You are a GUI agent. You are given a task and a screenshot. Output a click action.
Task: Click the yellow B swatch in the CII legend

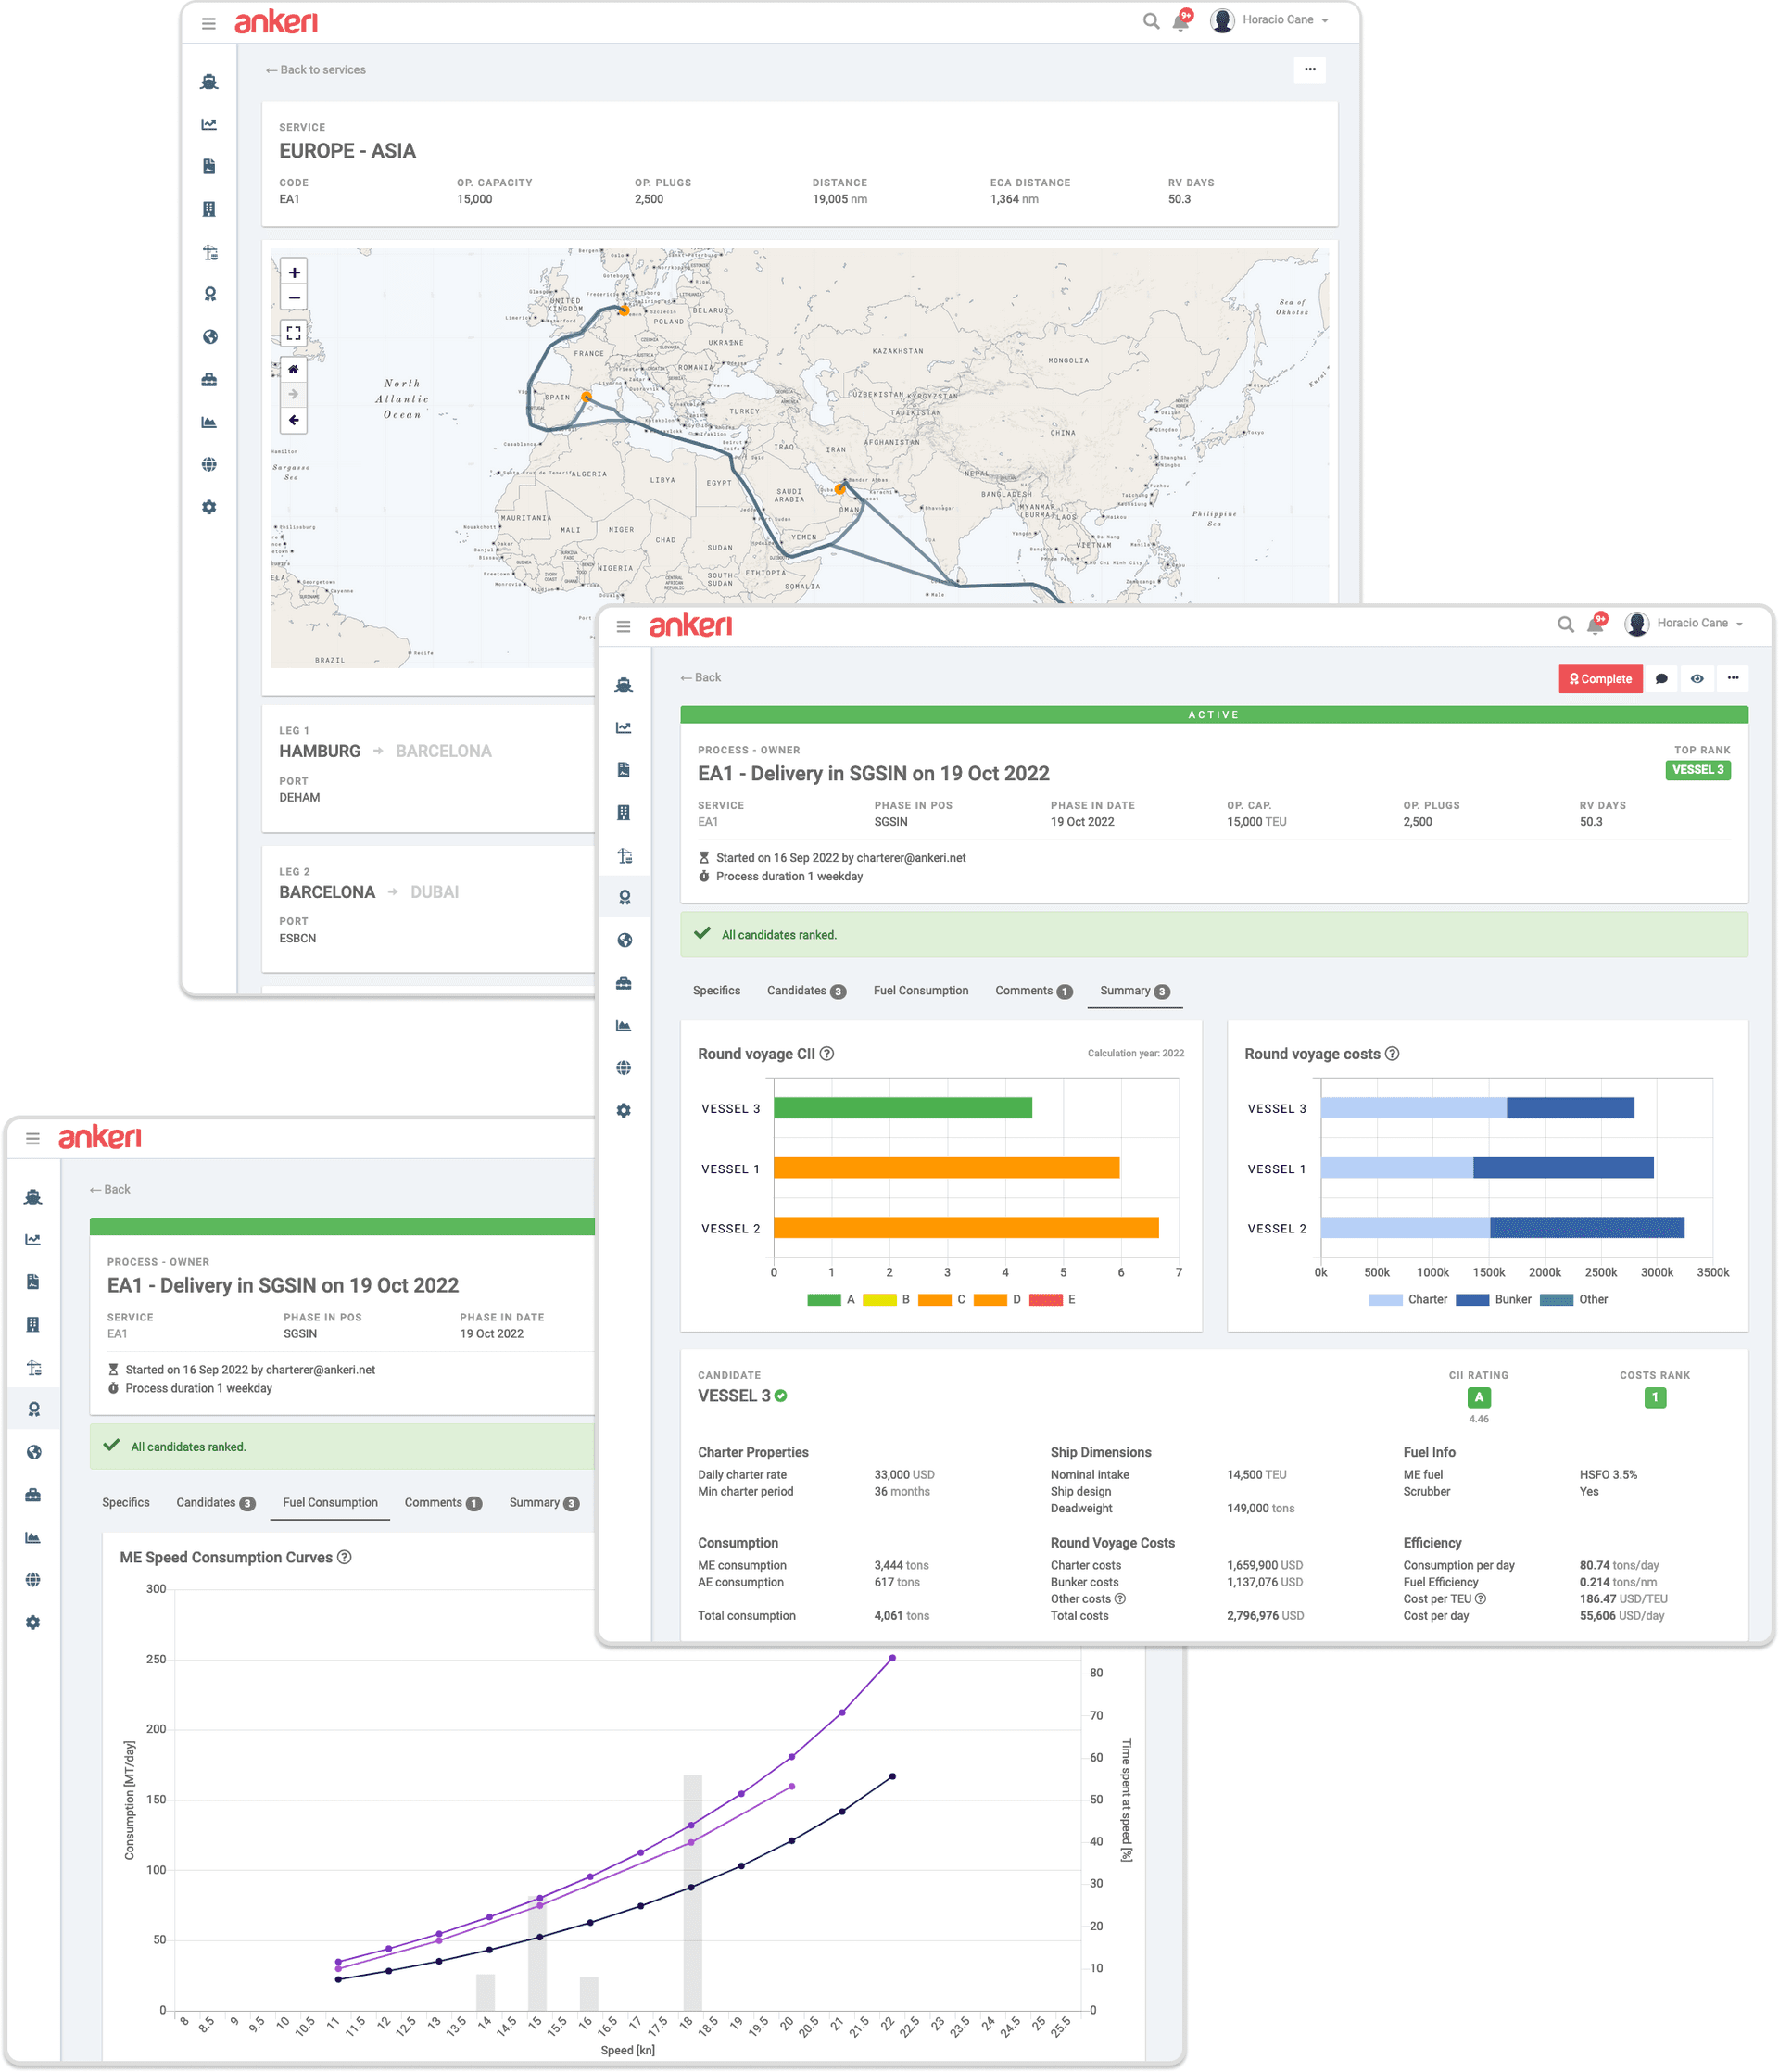(879, 1300)
